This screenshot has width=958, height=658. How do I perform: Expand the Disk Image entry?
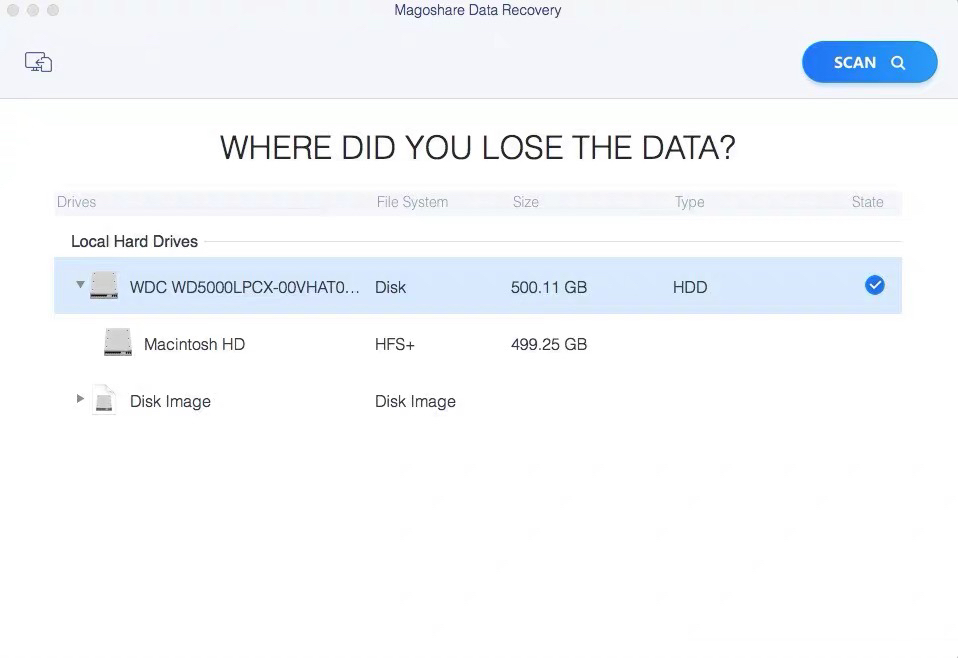[x=80, y=399]
